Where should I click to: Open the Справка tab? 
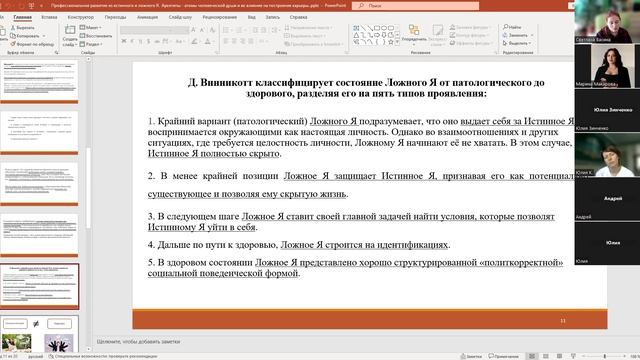point(298,17)
